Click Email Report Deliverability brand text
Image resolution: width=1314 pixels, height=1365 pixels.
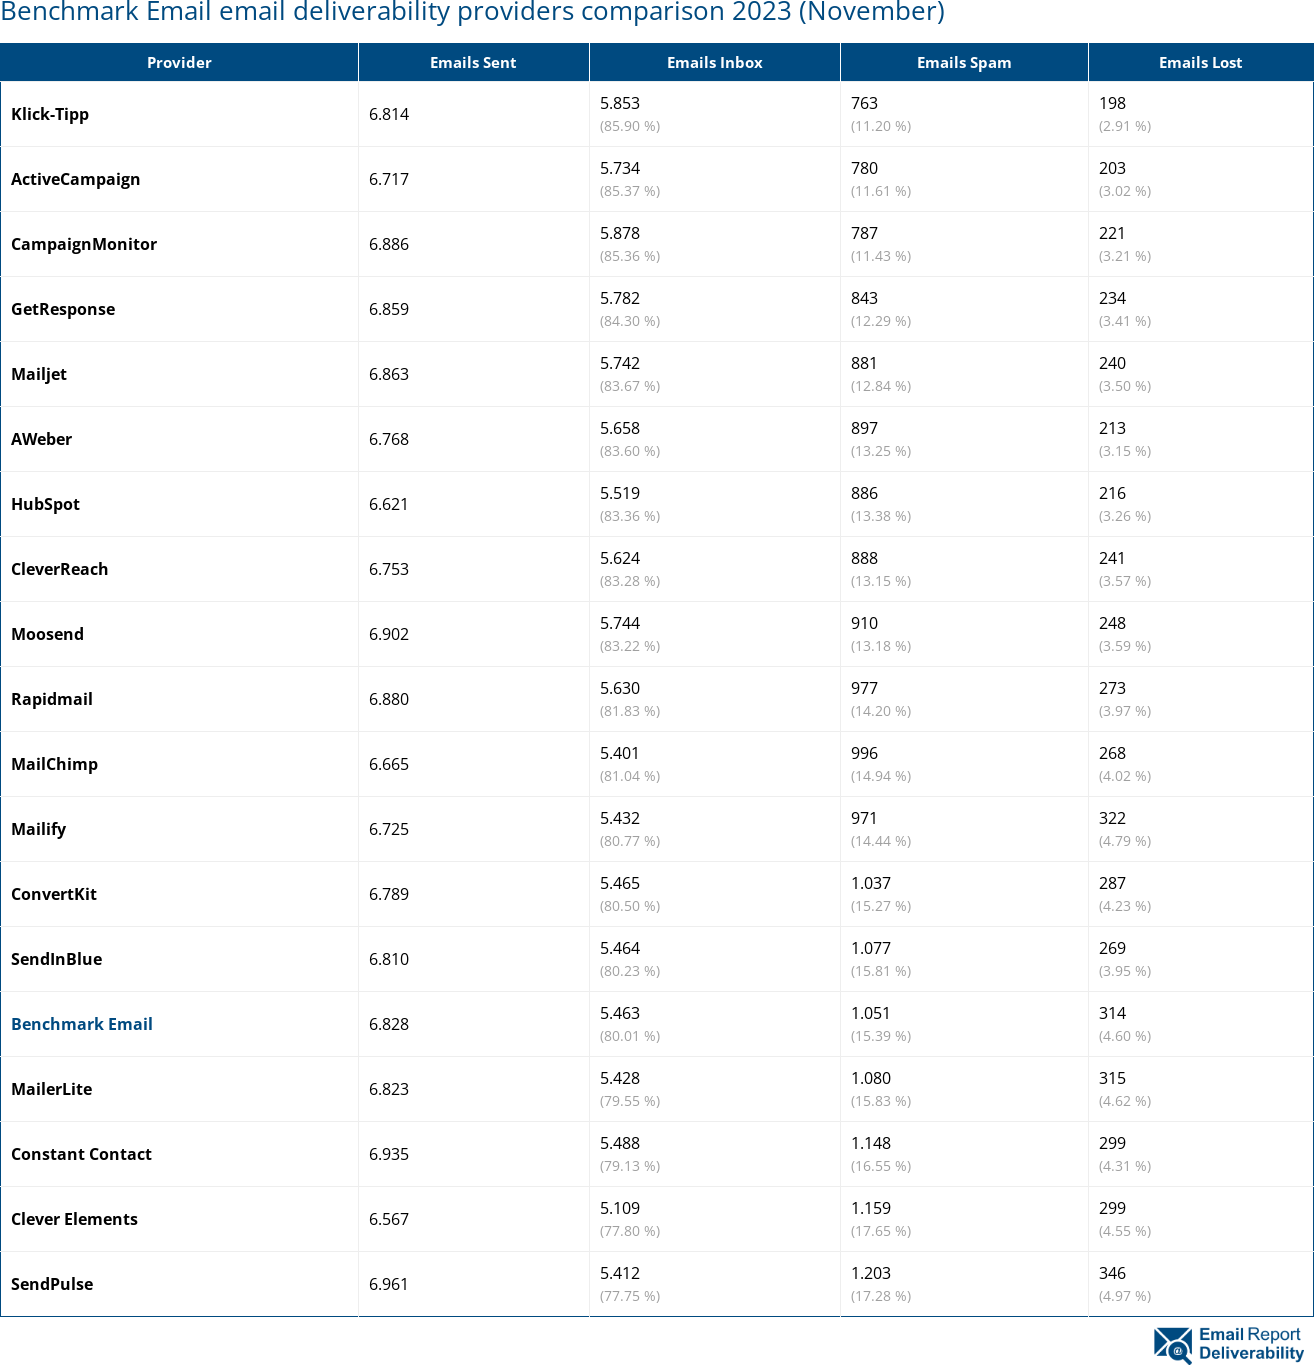pos(1251,1344)
